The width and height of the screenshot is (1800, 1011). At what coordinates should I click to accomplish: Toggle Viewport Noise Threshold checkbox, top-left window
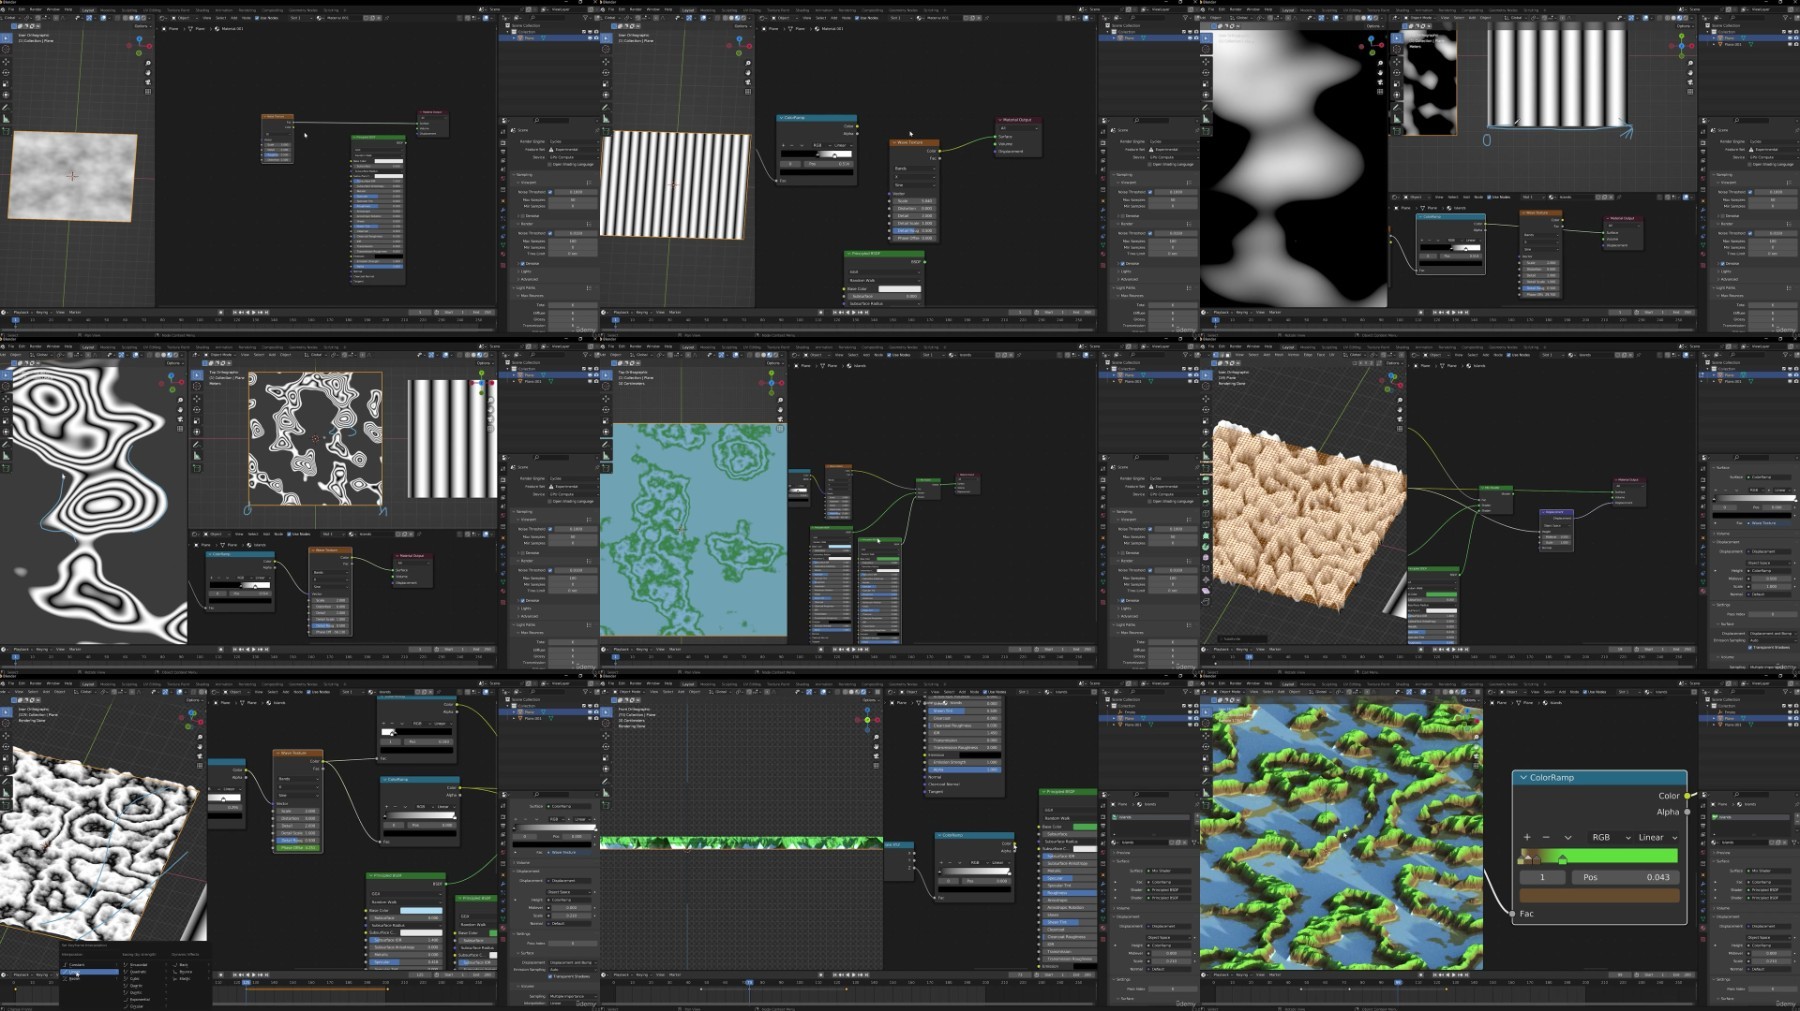(x=550, y=192)
